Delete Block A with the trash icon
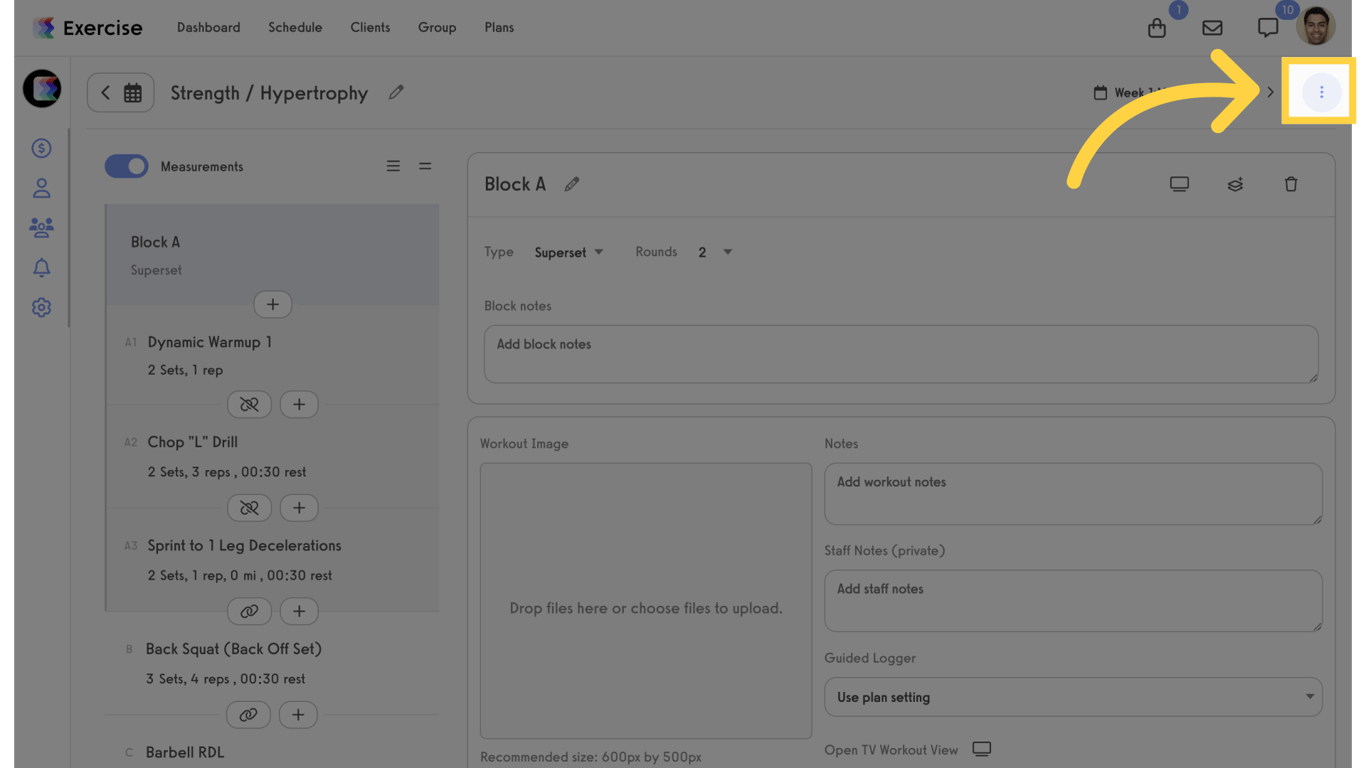Screen dimensions: 1366x768 point(1291,184)
